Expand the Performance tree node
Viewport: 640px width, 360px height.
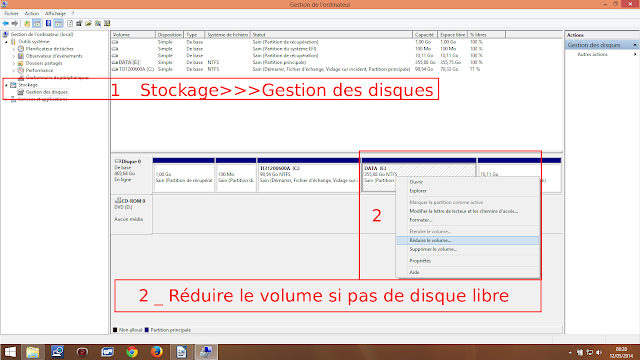coord(14,71)
